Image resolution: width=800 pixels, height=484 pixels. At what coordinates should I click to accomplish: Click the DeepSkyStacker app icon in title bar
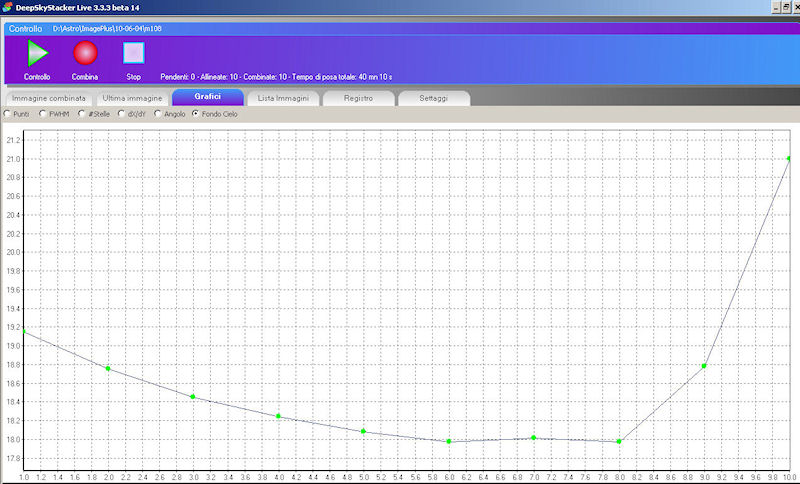7,7
